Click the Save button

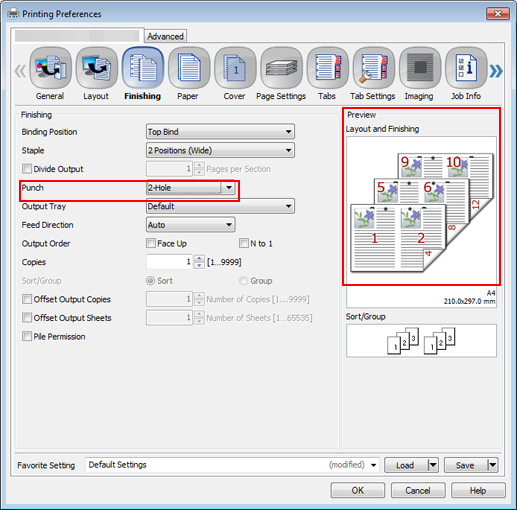(466, 465)
